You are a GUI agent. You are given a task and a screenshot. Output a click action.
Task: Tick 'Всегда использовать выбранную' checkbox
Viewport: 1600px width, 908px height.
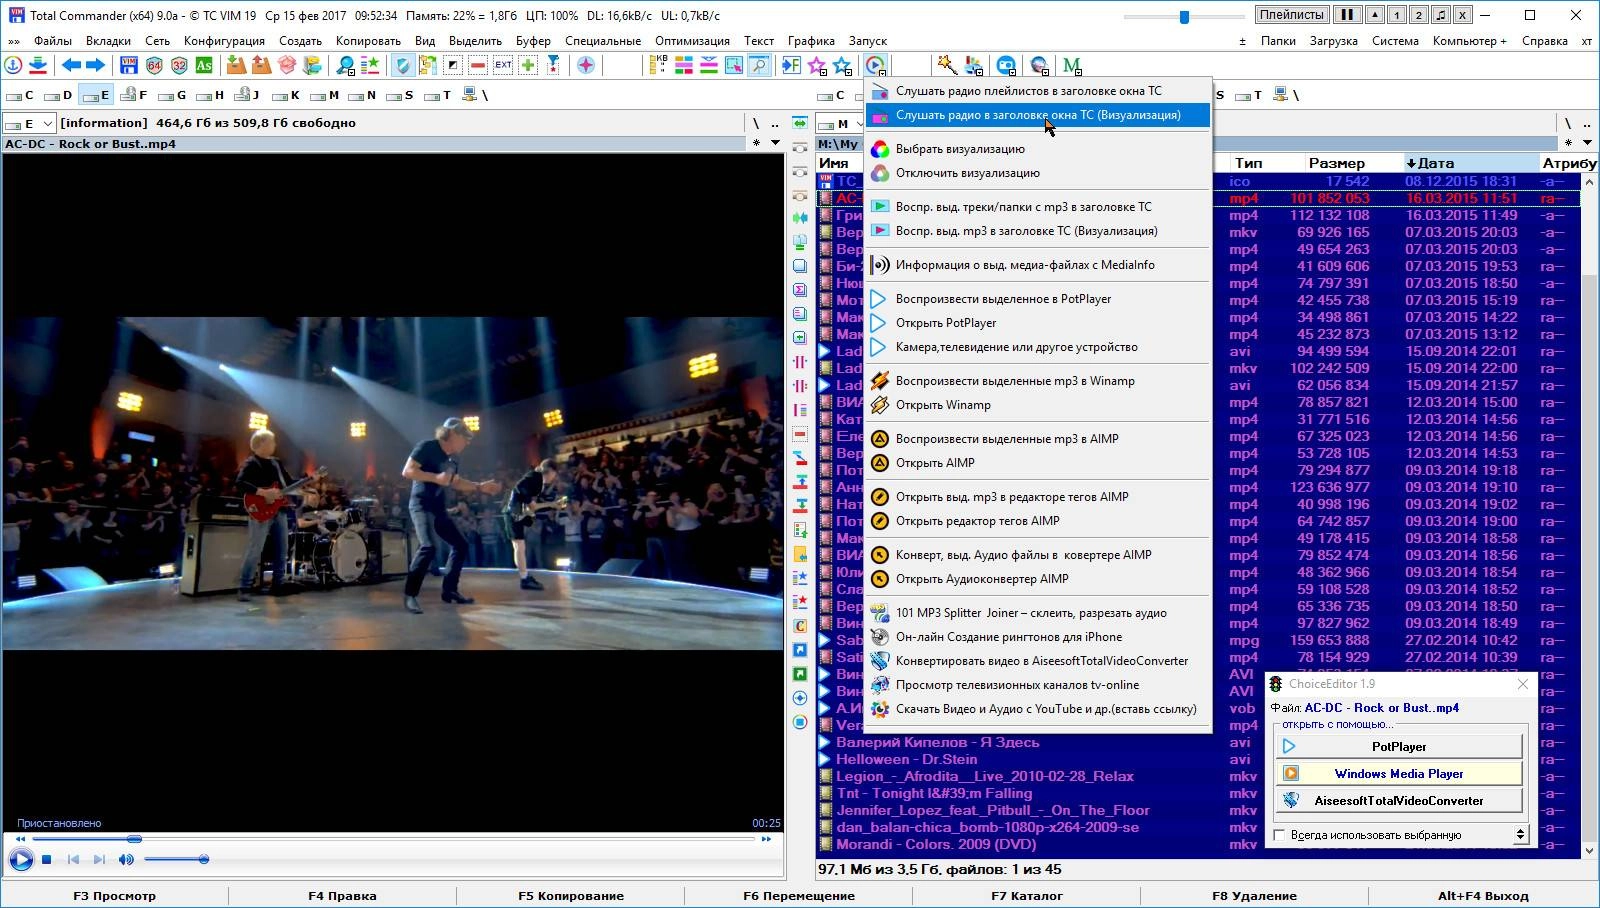pos(1279,835)
